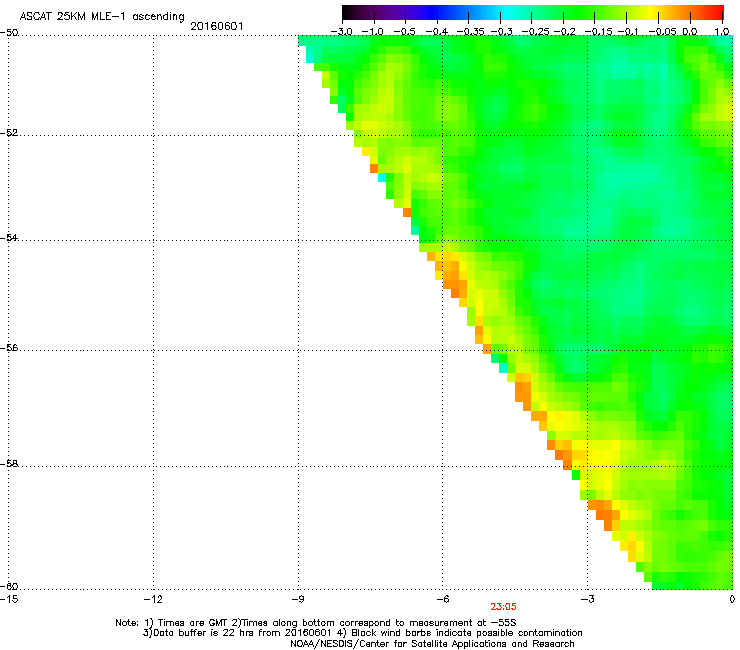This screenshot has width=740, height=650.
Task: Click the latitude label -60
Action: click(9, 586)
